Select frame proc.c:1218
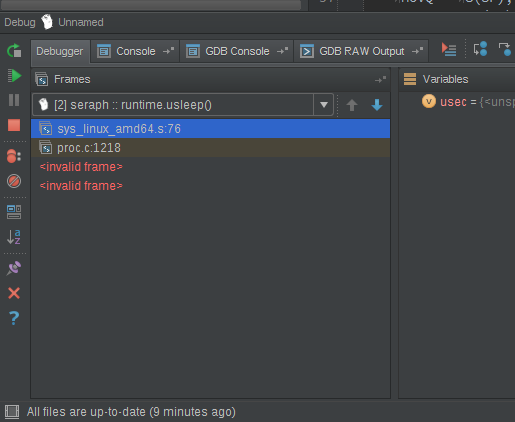This screenshot has width=515, height=422. (x=210, y=148)
